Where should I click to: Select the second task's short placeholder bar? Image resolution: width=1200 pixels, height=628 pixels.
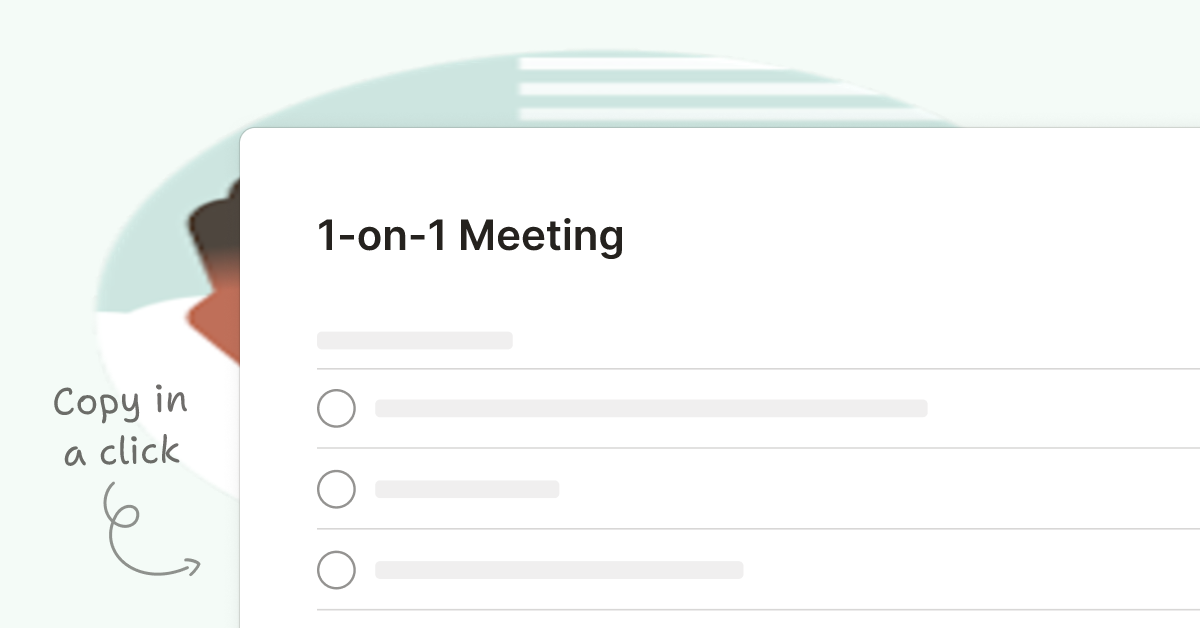467,489
